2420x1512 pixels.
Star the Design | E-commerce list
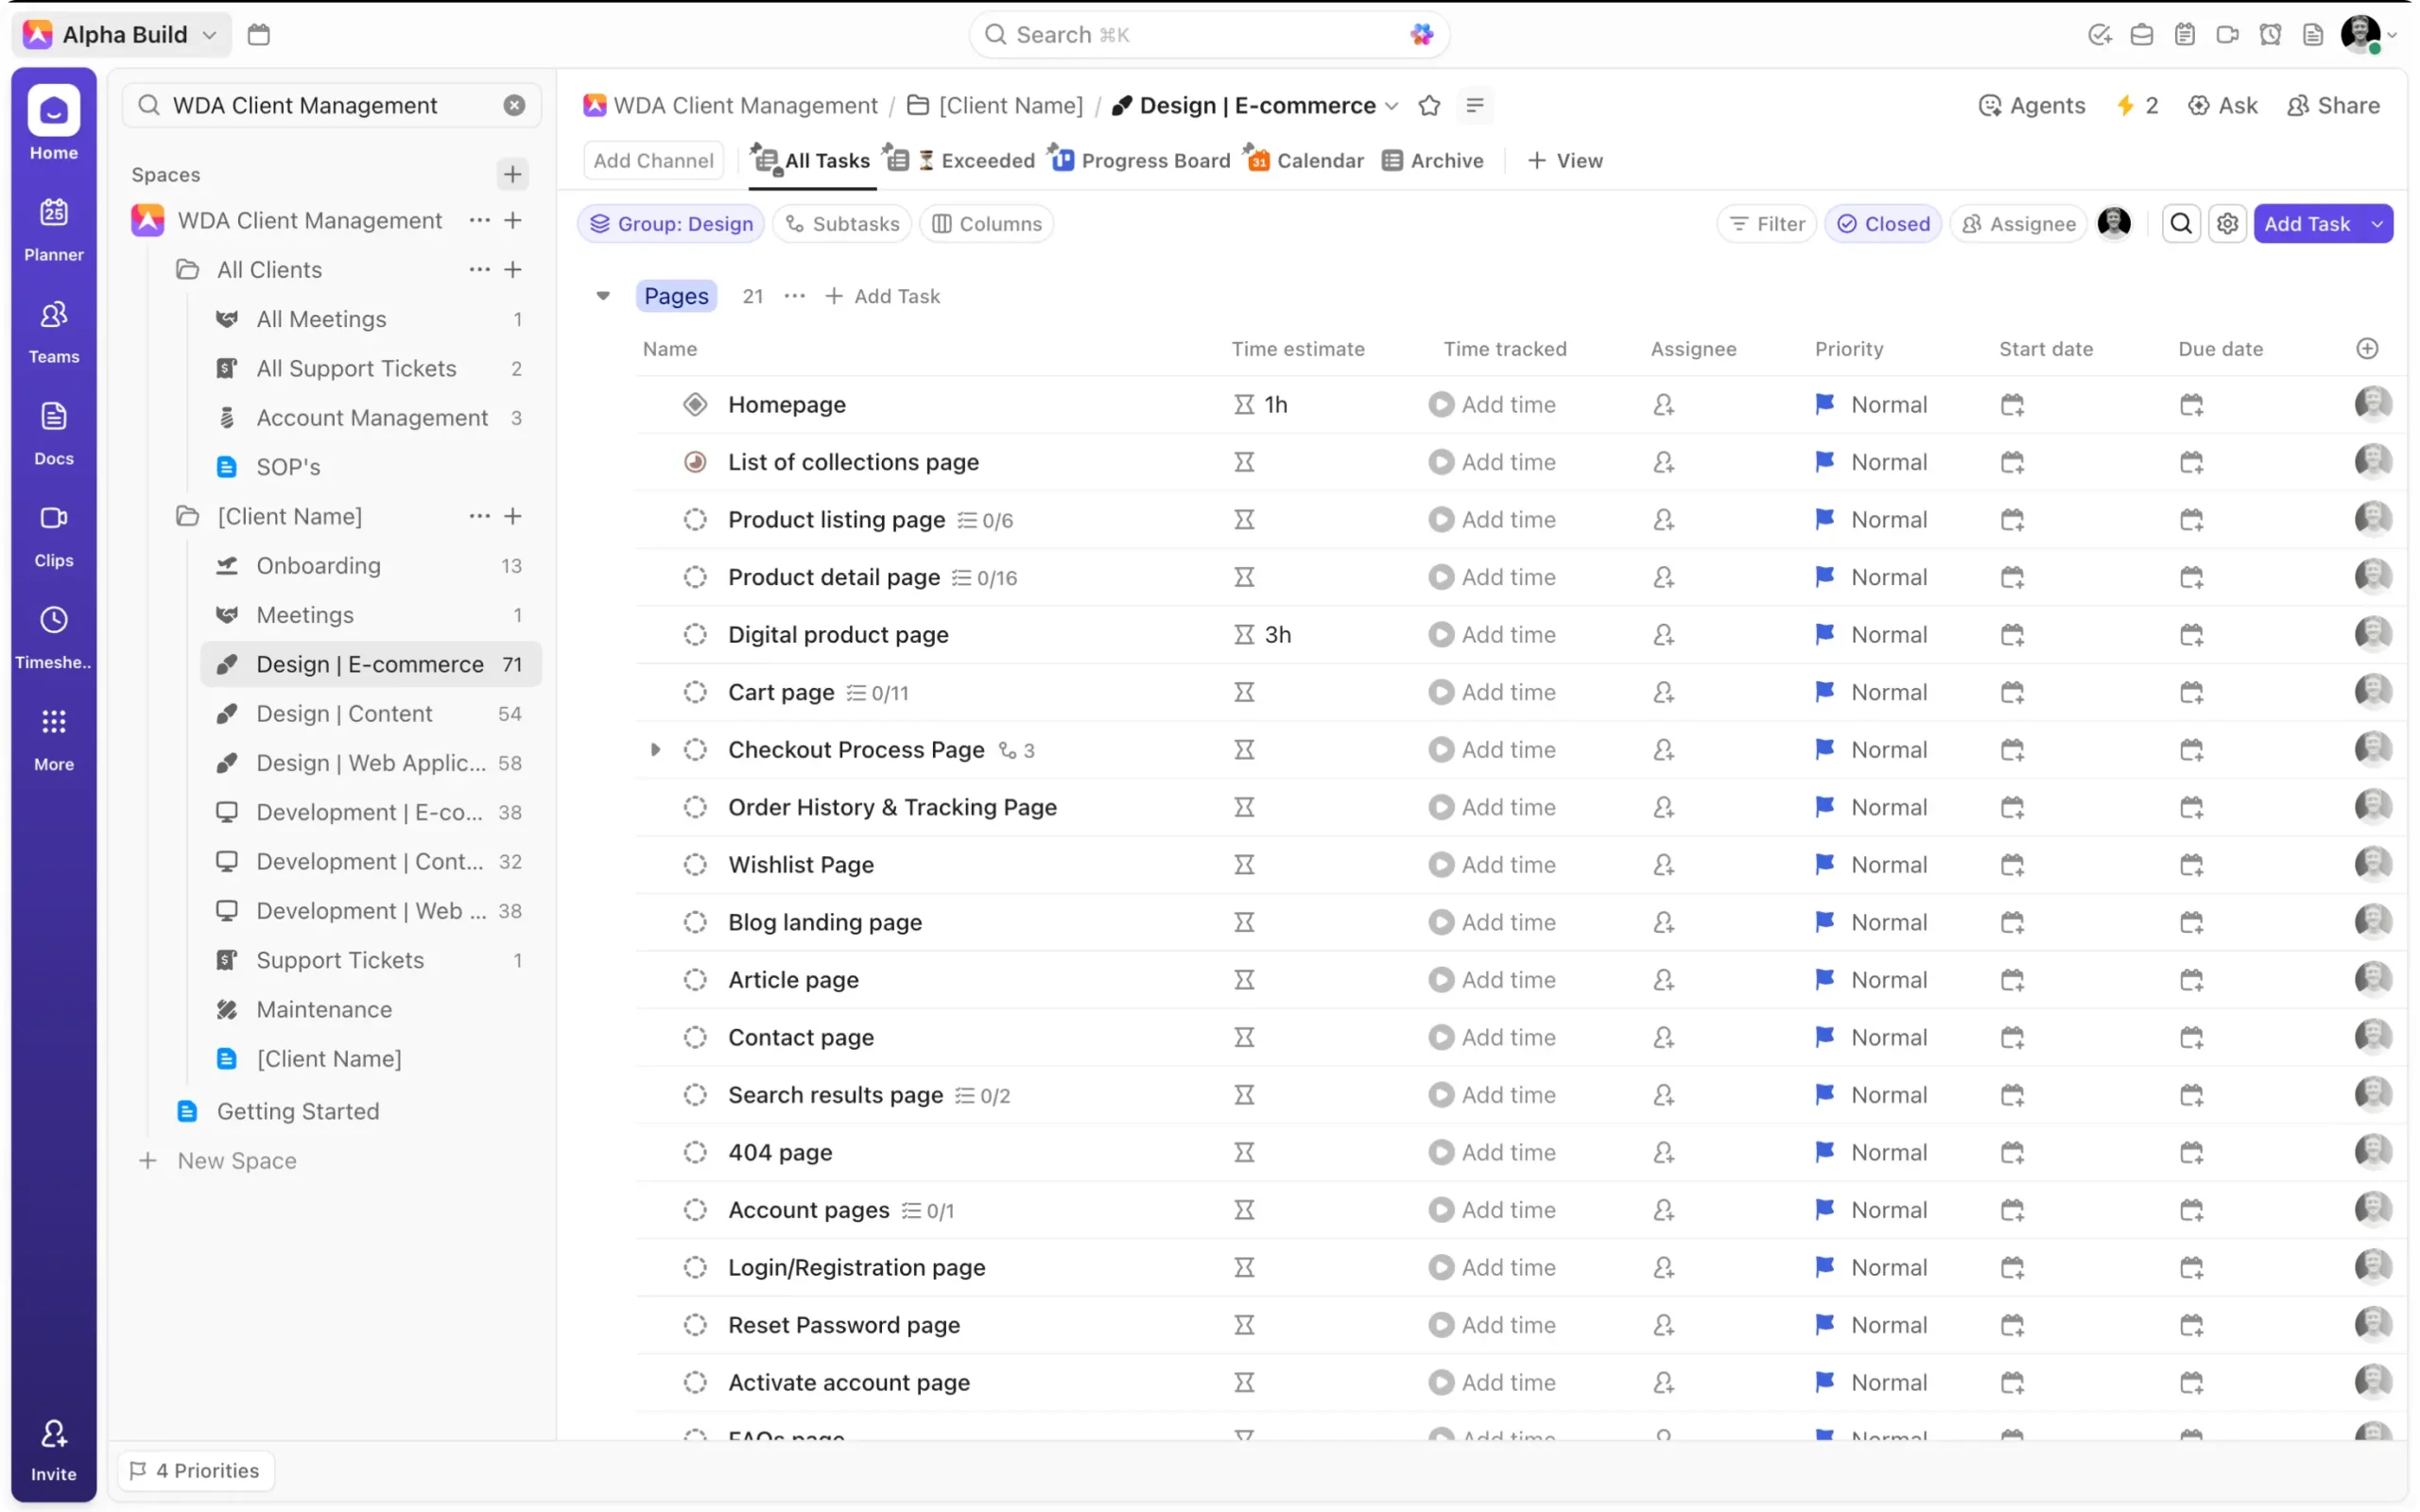tap(1429, 105)
